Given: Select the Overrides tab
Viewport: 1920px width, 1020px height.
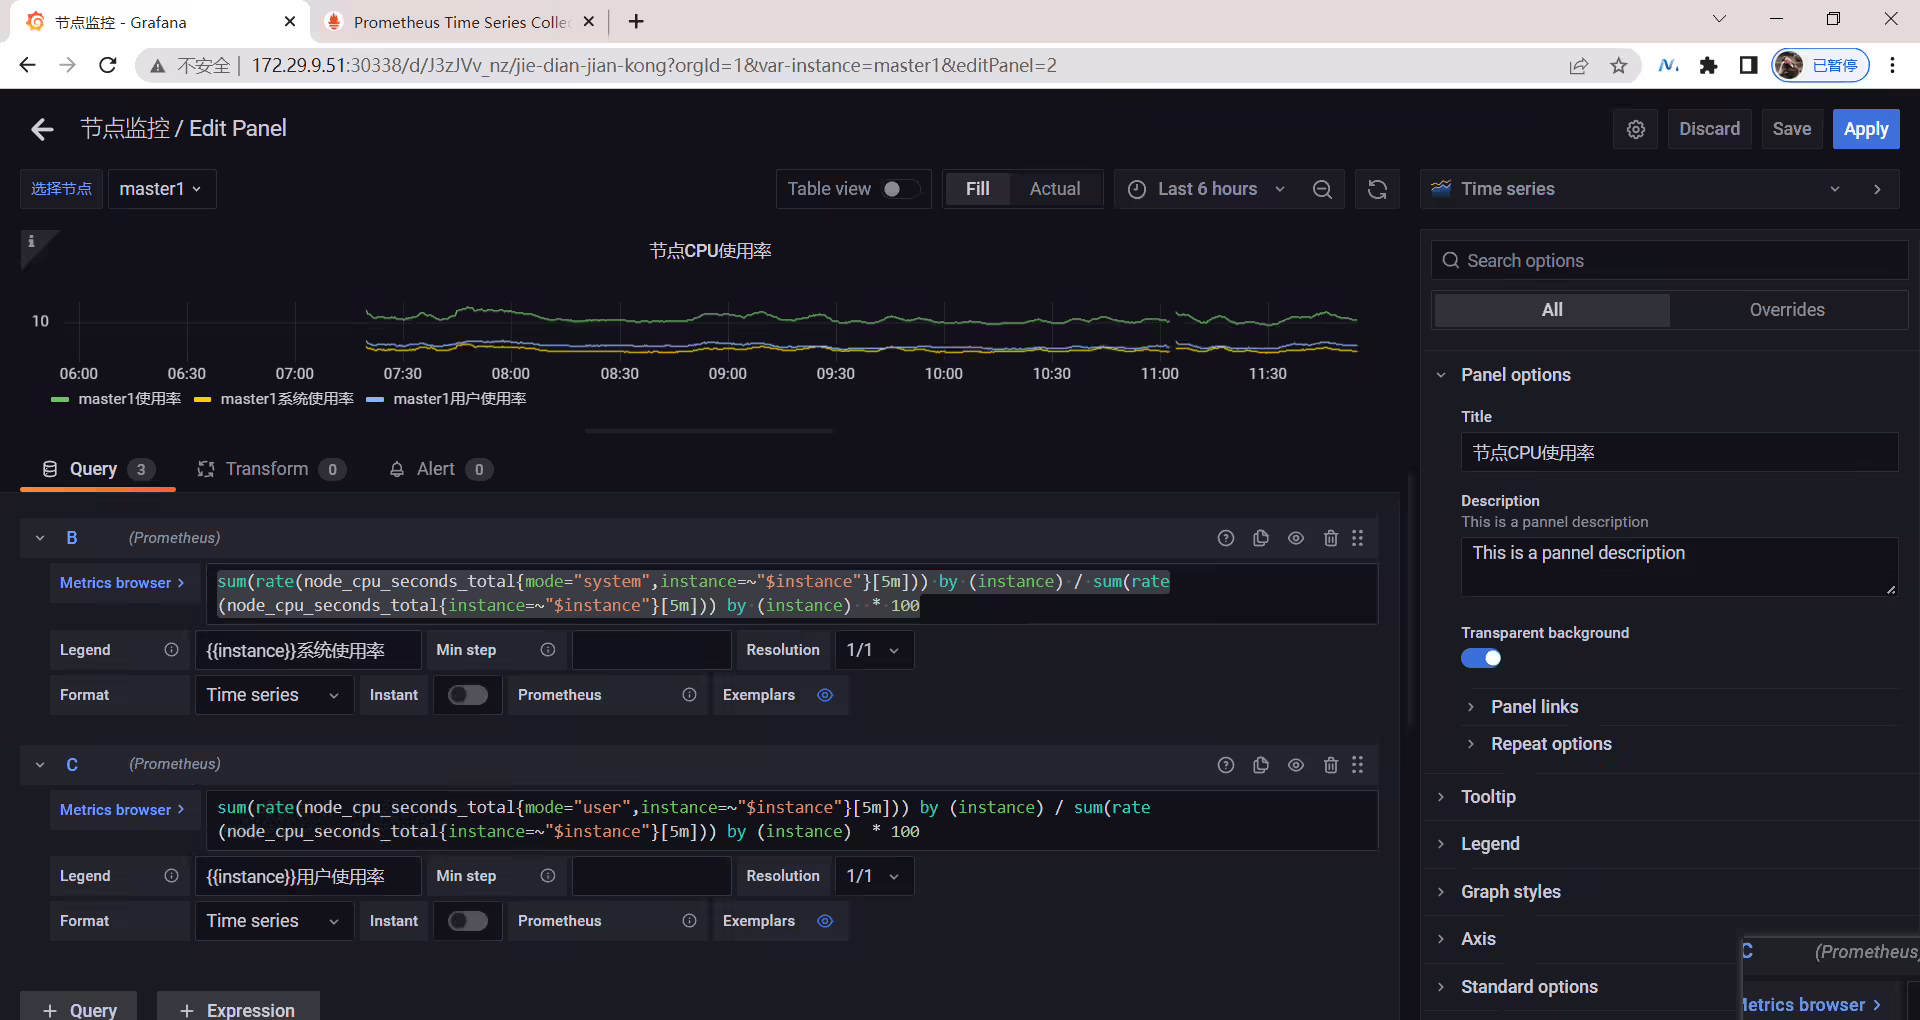Looking at the screenshot, I should (1787, 310).
